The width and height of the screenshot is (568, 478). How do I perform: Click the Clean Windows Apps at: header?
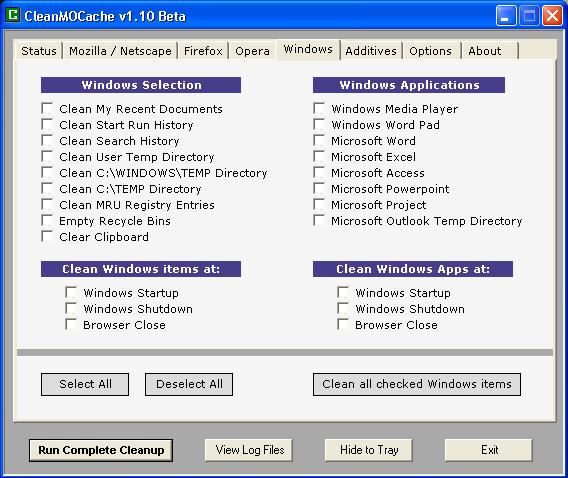(x=413, y=269)
